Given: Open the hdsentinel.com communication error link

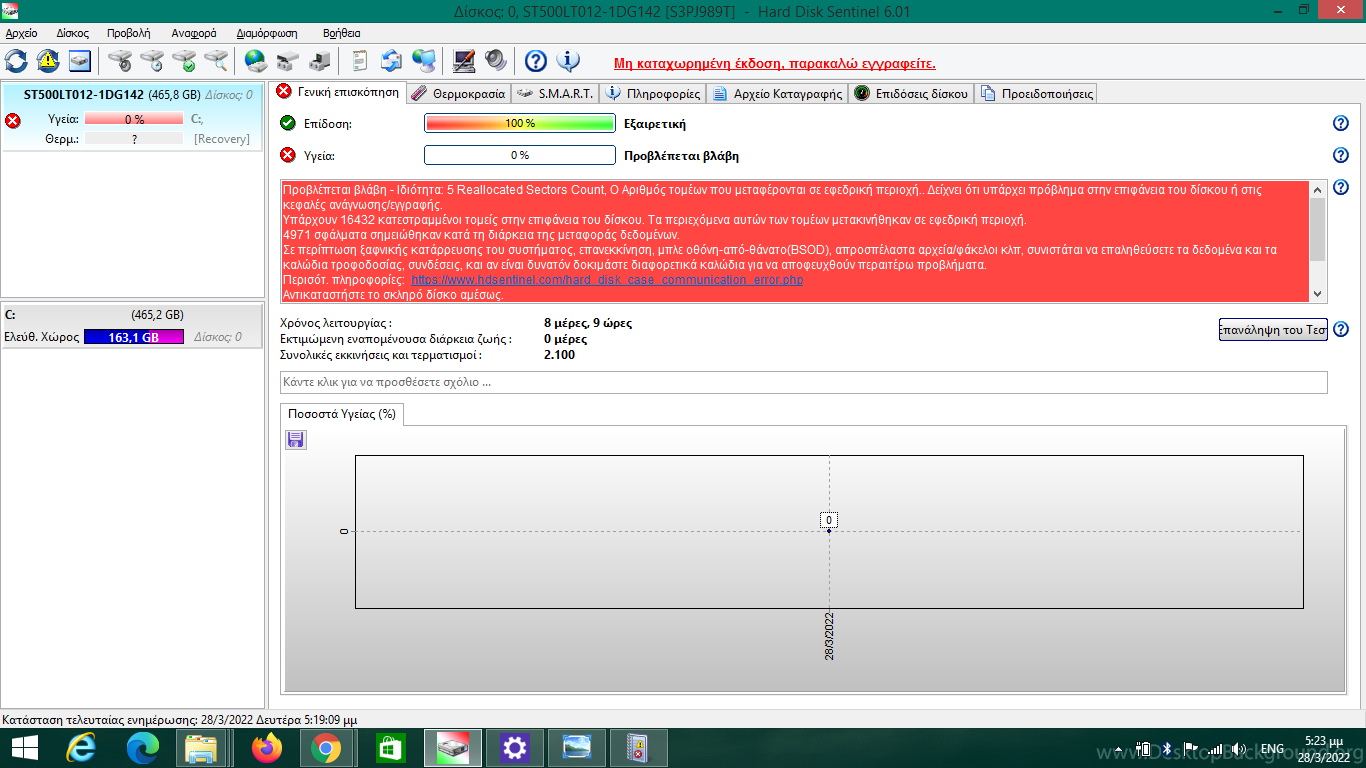Looking at the screenshot, I should (606, 280).
